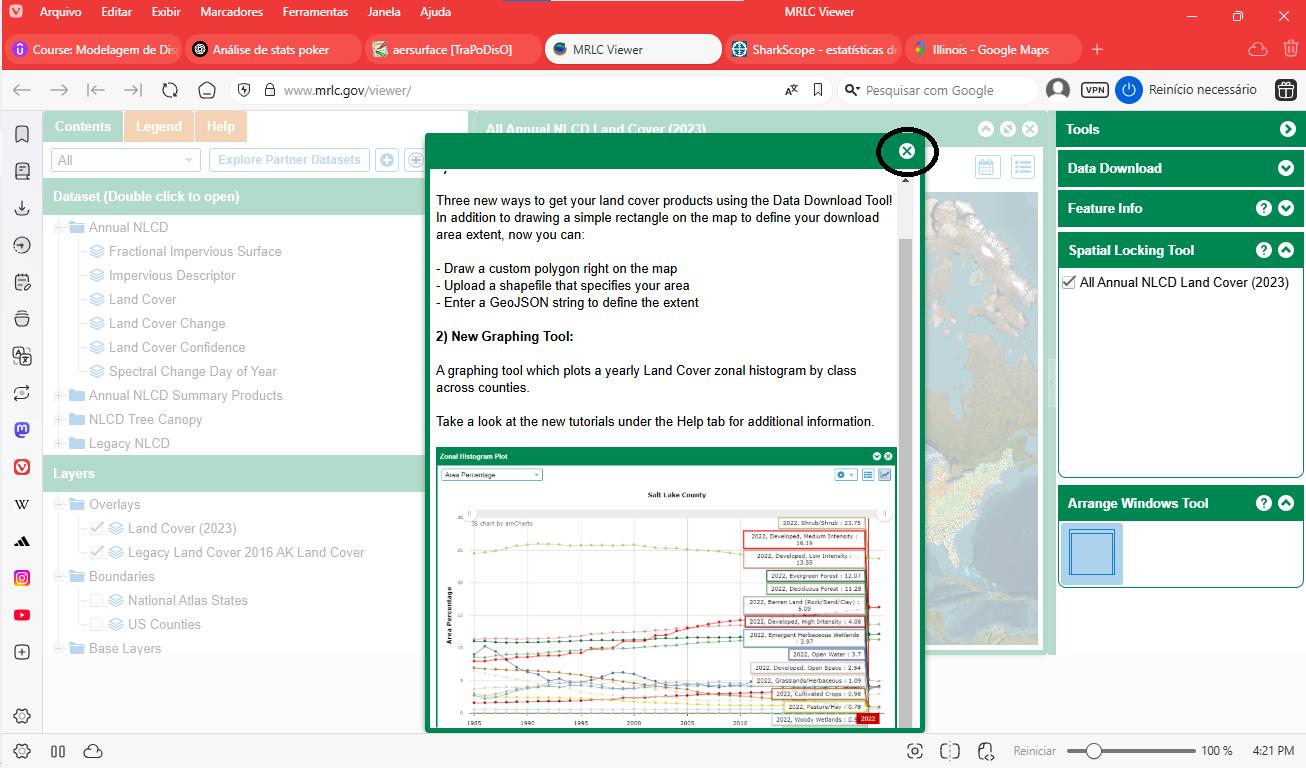Click the add dataset plus icon

point(387,160)
